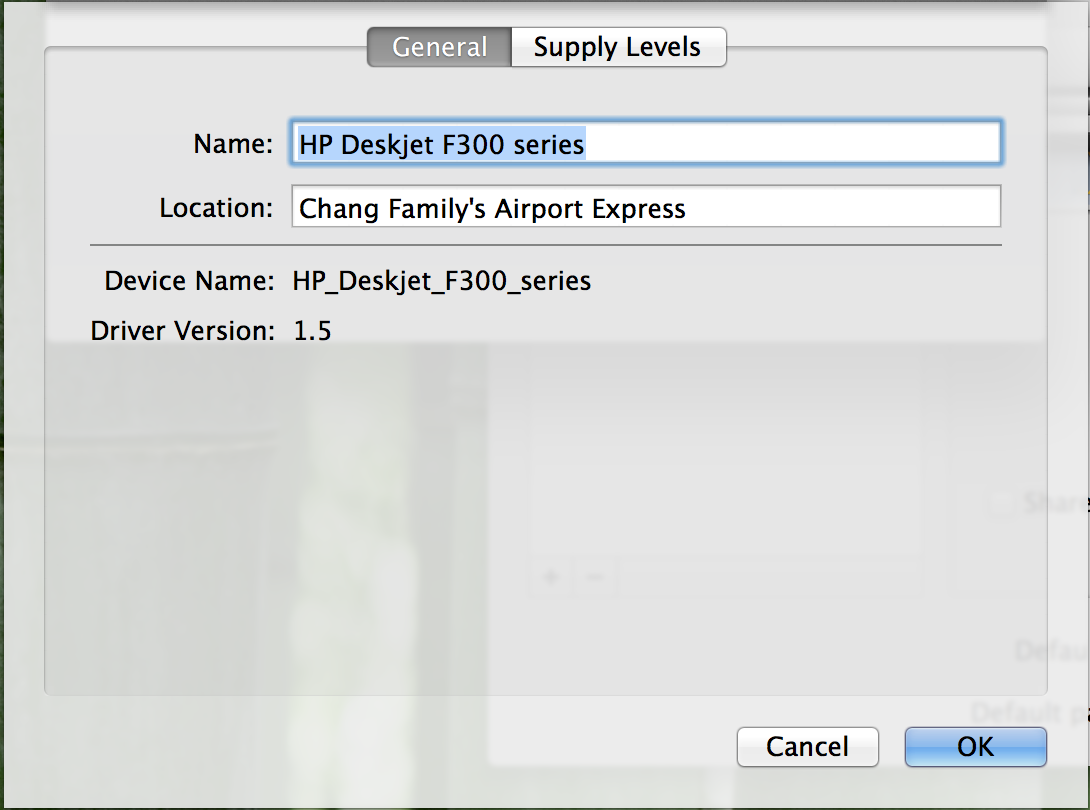This screenshot has width=1090, height=810.
Task: Click the Device Name: label
Action: [x=189, y=281]
